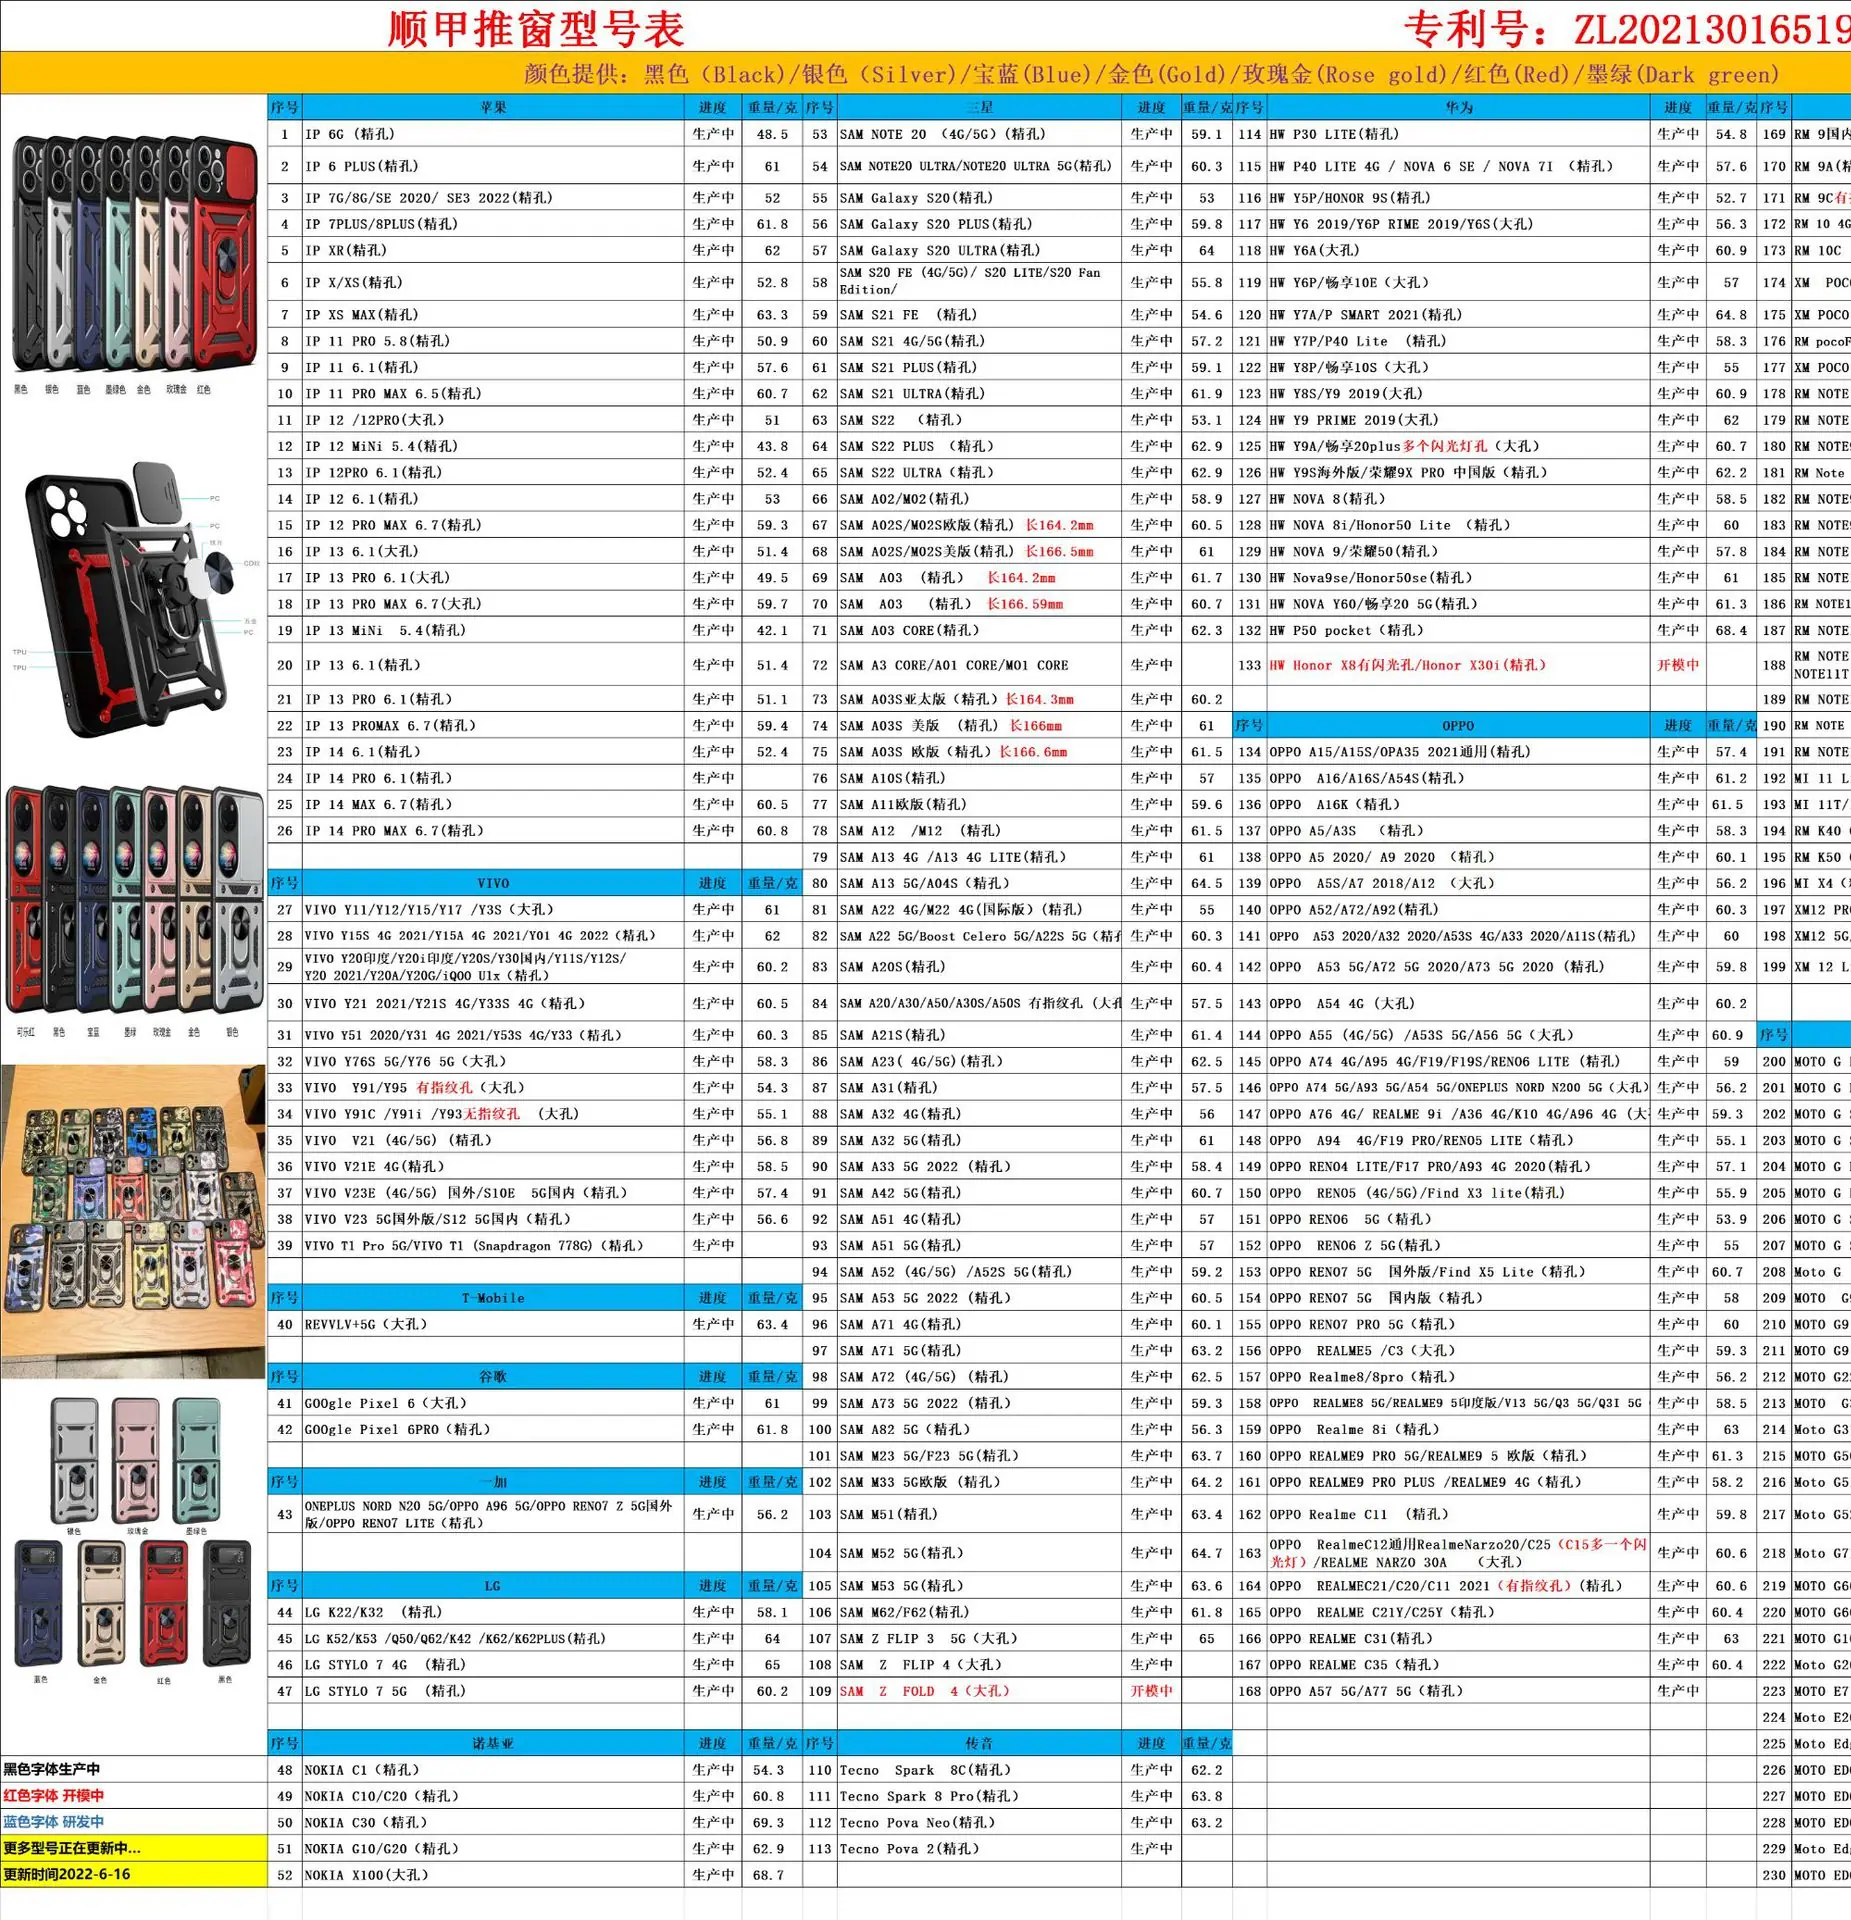Select the title '顺甲推窗型号表'

coord(536,29)
